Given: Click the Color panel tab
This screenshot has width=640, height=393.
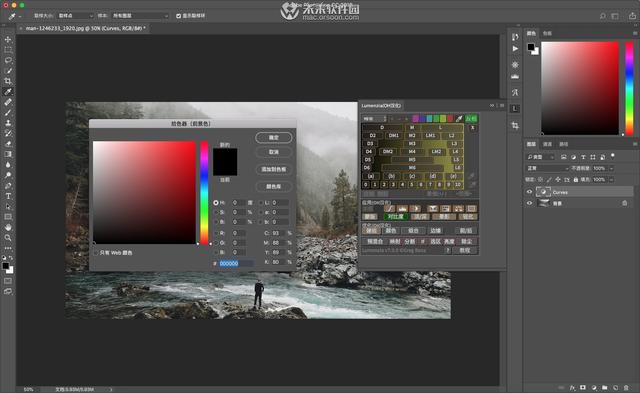Looking at the screenshot, I should pos(531,33).
